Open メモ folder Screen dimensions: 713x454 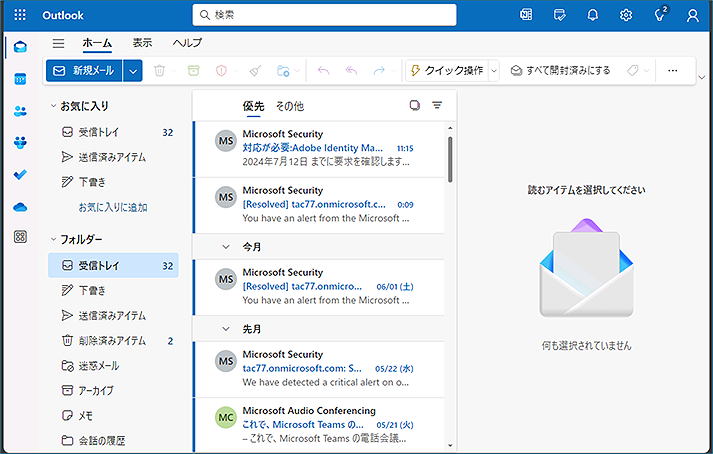pyautogui.click(x=113, y=415)
